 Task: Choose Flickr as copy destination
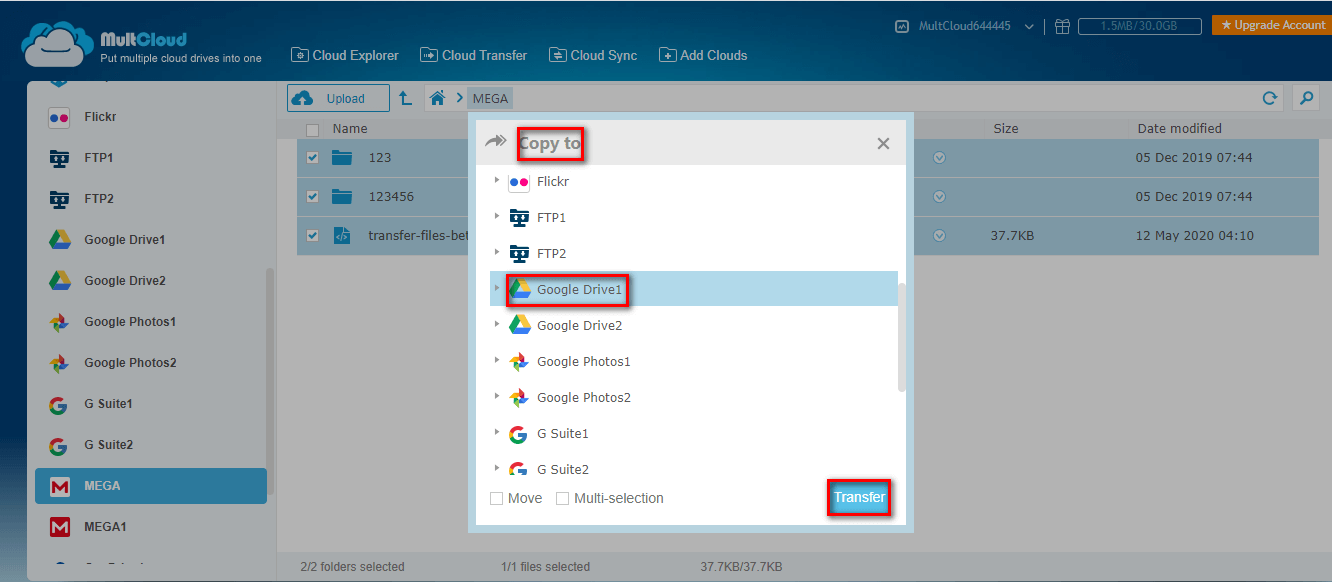point(693,181)
